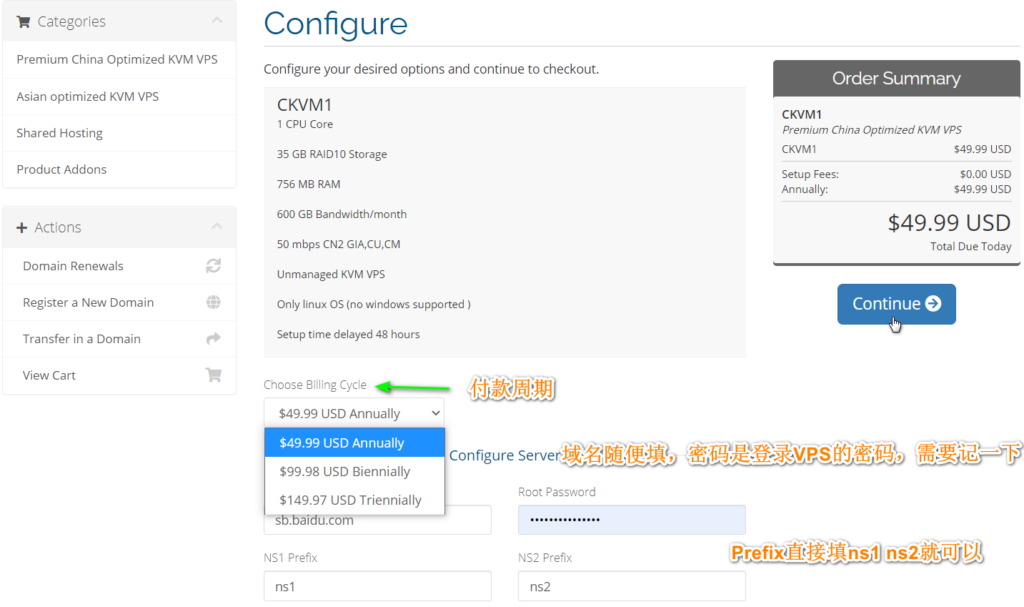Click the cart icon next to View Cart
This screenshot has height=607, width=1024.
click(x=214, y=375)
